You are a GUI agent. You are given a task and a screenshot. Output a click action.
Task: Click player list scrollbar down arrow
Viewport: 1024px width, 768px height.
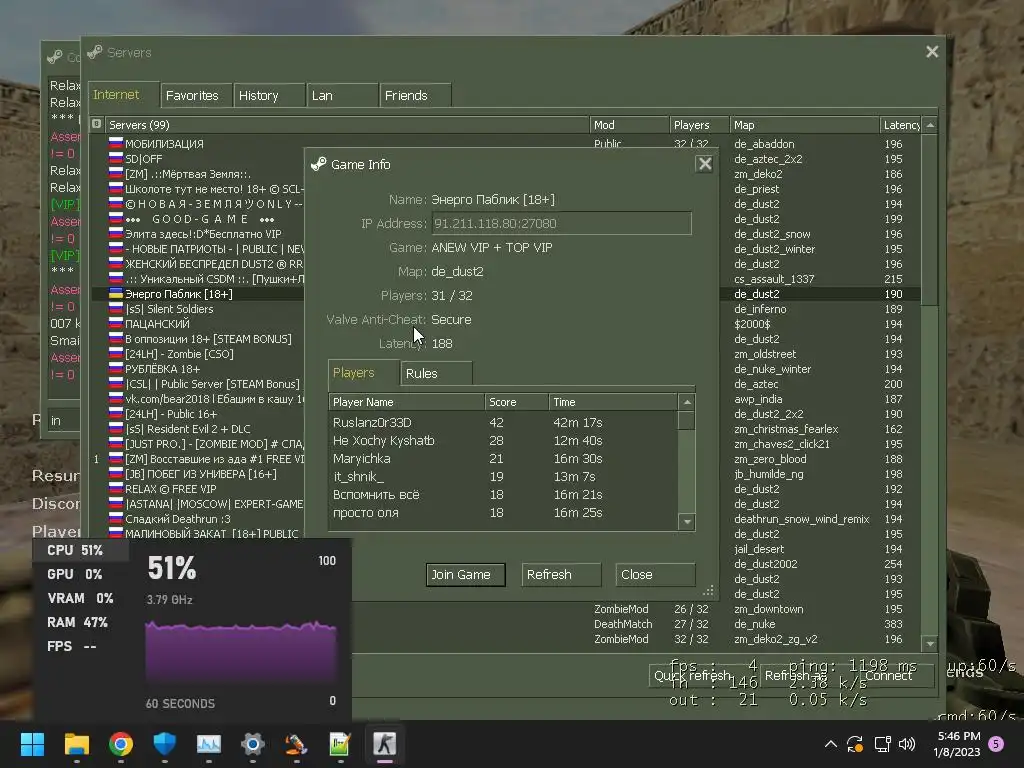click(686, 521)
